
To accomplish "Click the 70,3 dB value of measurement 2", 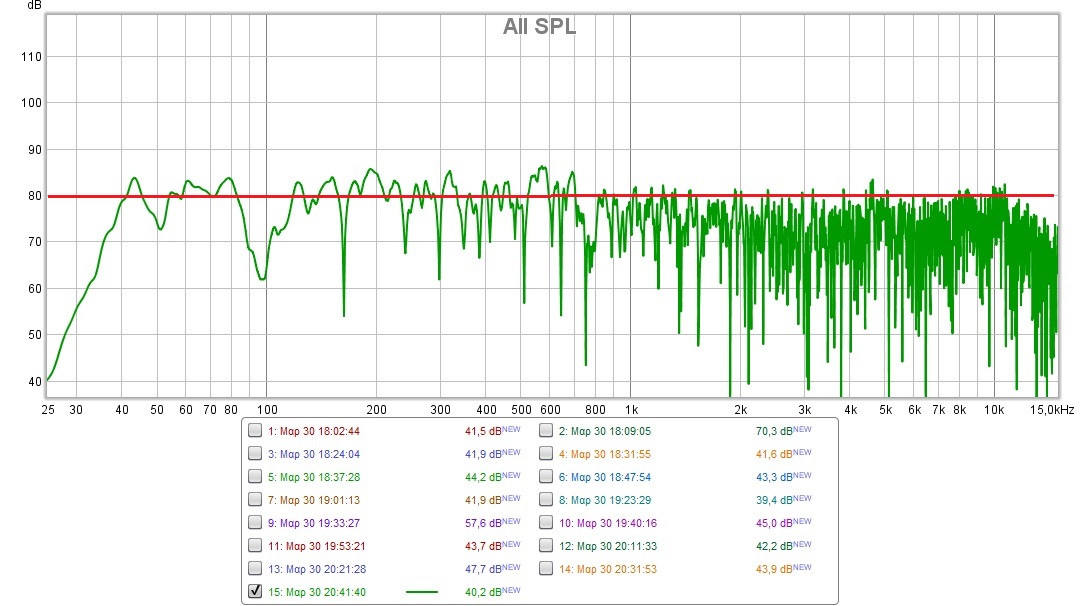I will coord(774,432).
